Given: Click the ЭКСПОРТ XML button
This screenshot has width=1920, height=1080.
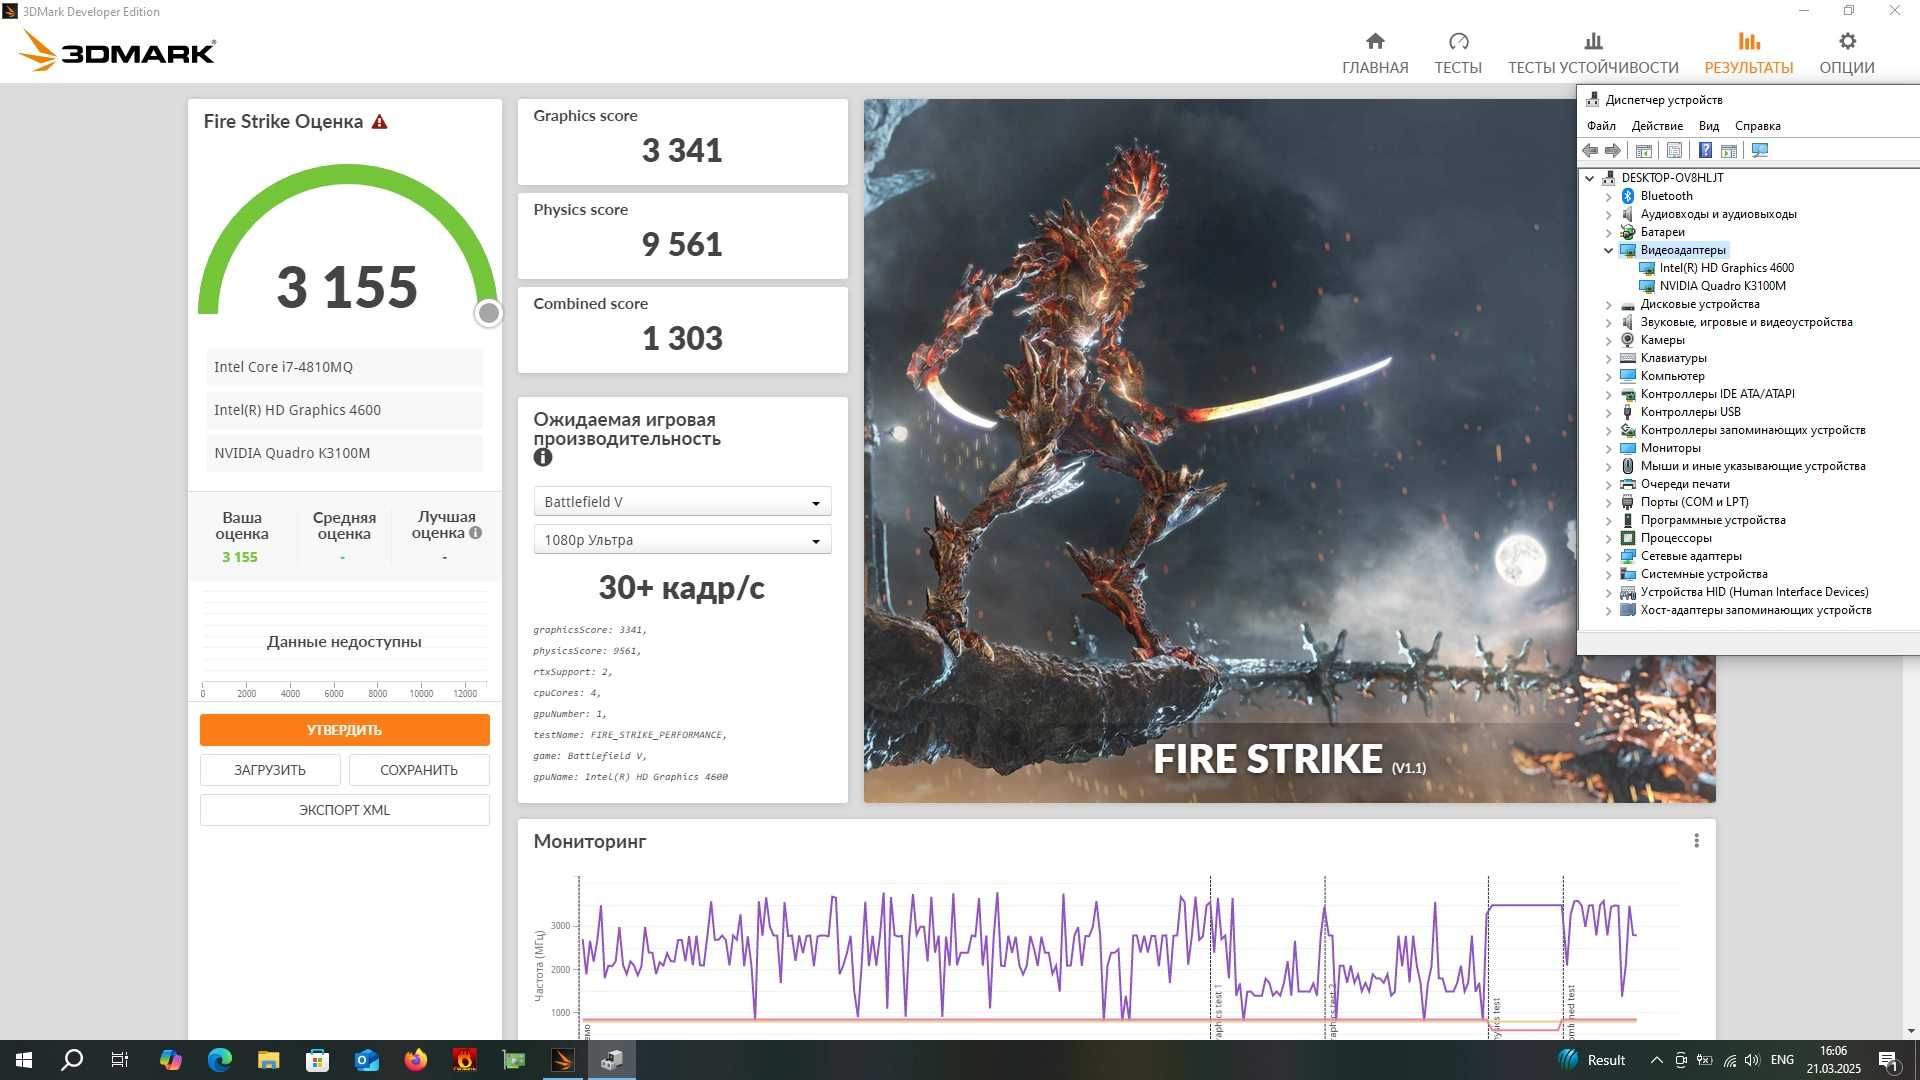Looking at the screenshot, I should click(344, 810).
